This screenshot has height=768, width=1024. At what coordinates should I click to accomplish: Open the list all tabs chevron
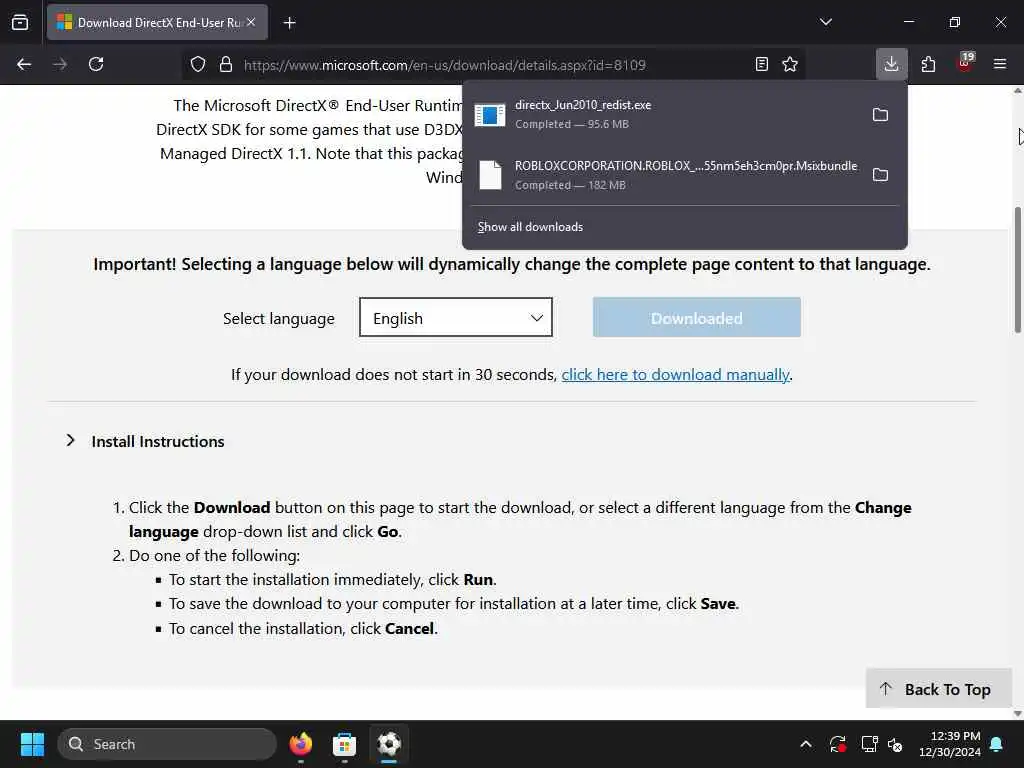point(825,22)
